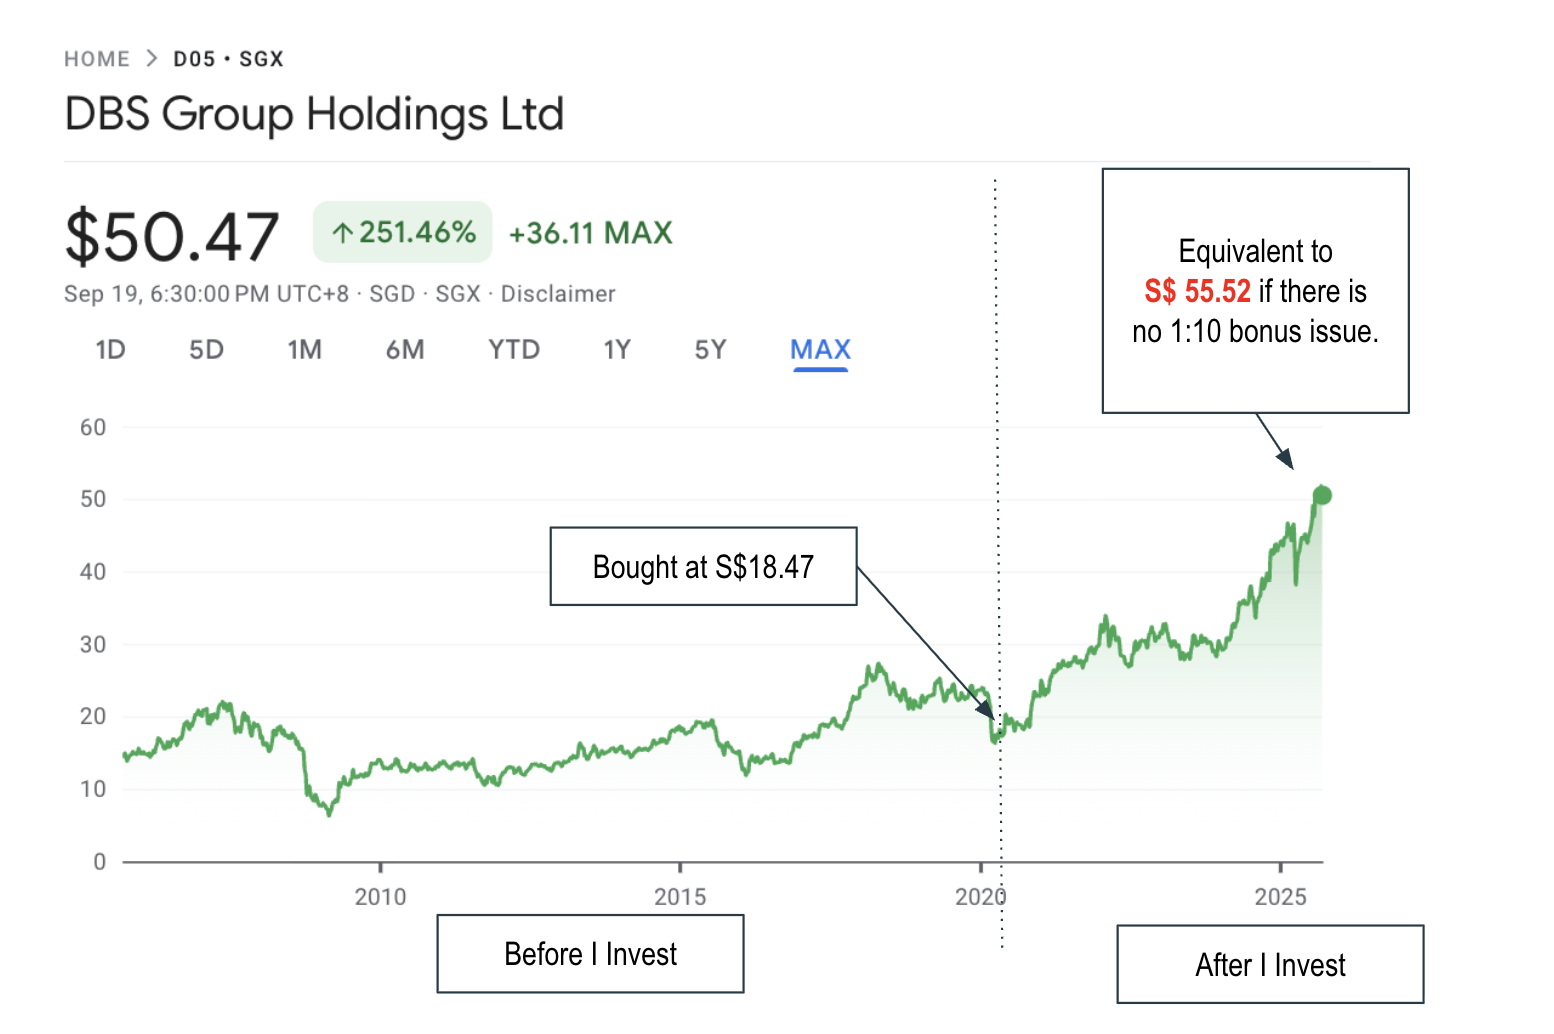The width and height of the screenshot is (1554, 1034).
Task: Choose the 5Y chart range
Action: tap(710, 350)
